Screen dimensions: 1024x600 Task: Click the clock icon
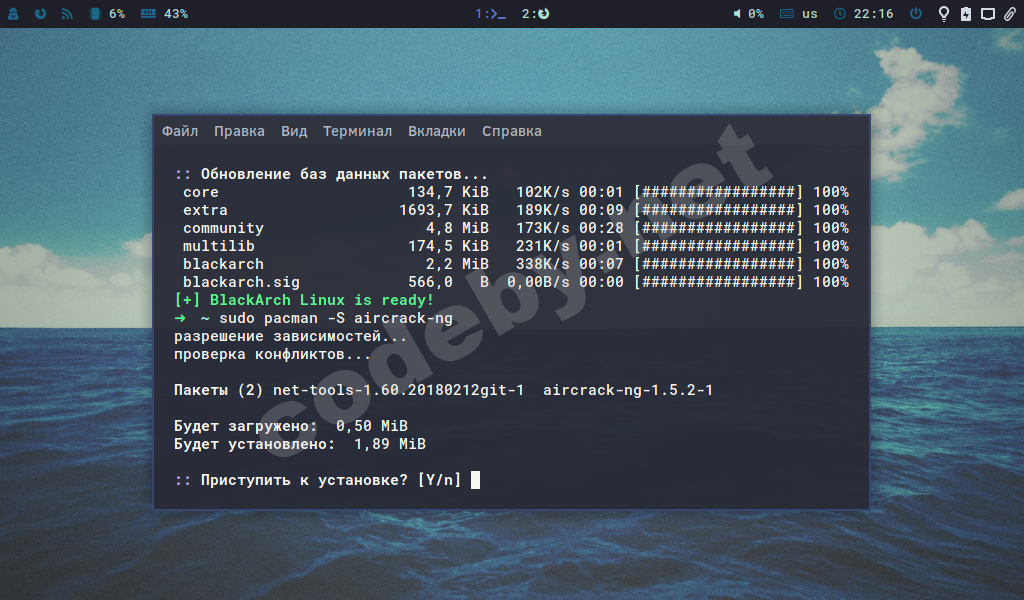tap(840, 14)
